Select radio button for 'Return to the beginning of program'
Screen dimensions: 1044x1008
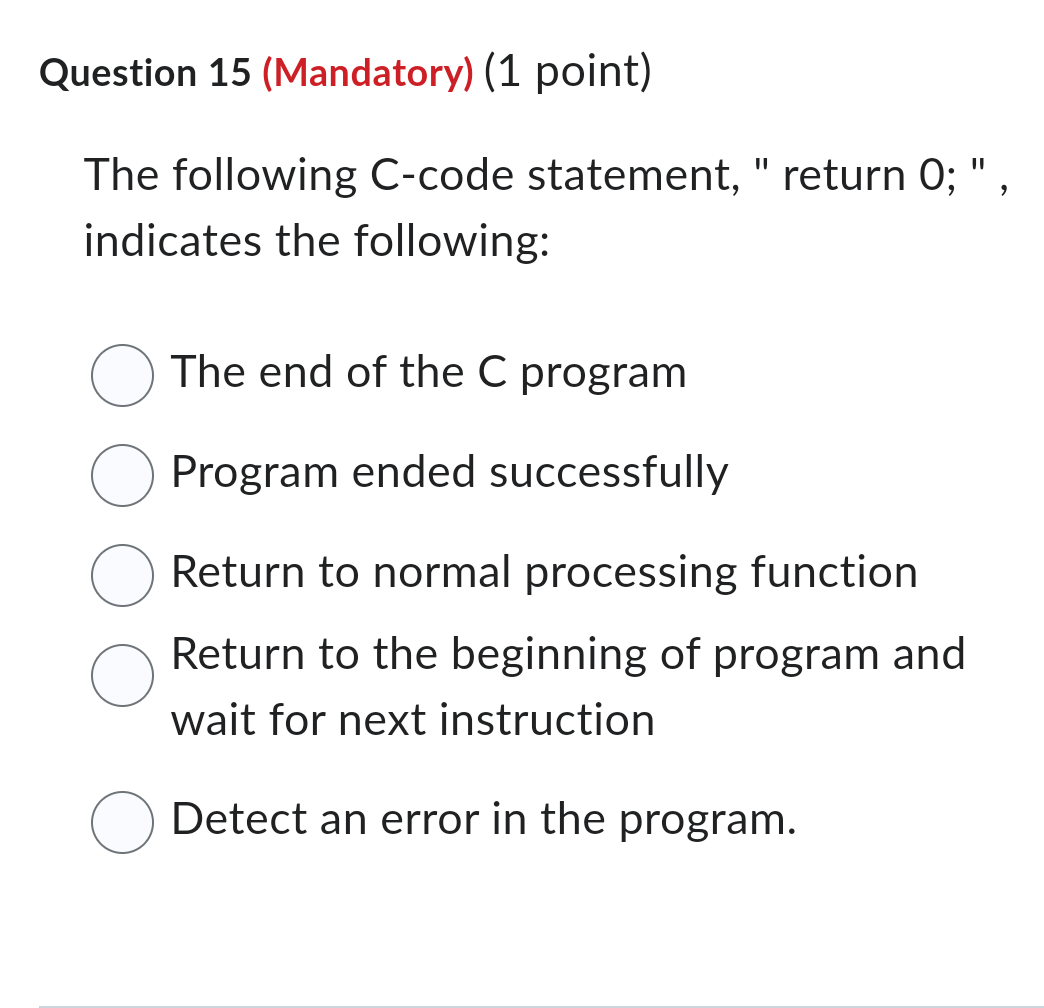pyautogui.click(x=122, y=677)
